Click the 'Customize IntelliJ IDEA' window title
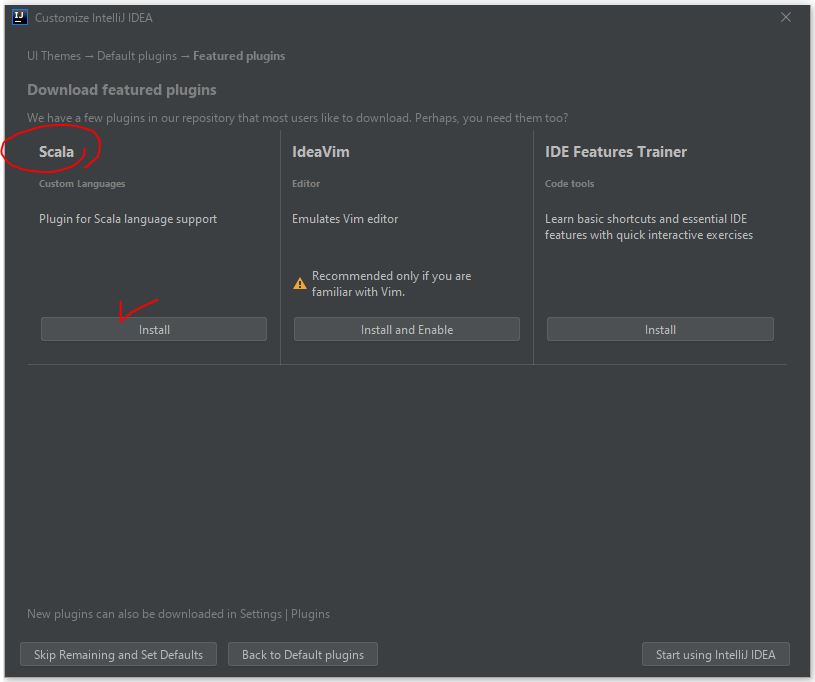Viewport: 815px width, 682px height. click(x=94, y=18)
